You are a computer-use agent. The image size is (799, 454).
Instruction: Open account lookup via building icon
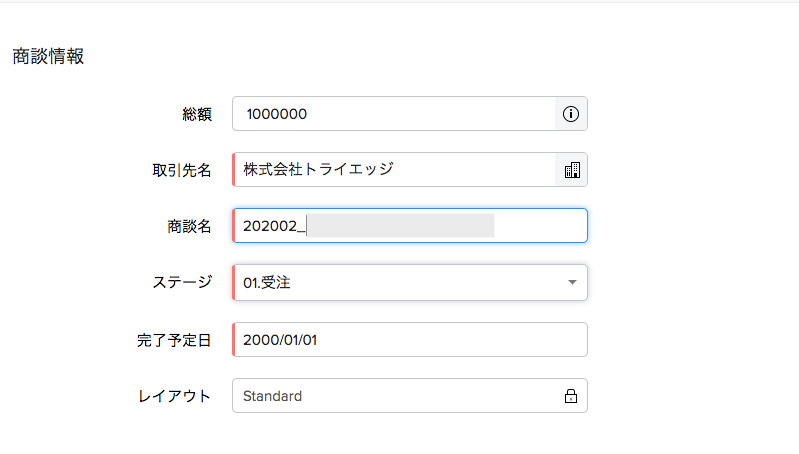[x=572, y=170]
